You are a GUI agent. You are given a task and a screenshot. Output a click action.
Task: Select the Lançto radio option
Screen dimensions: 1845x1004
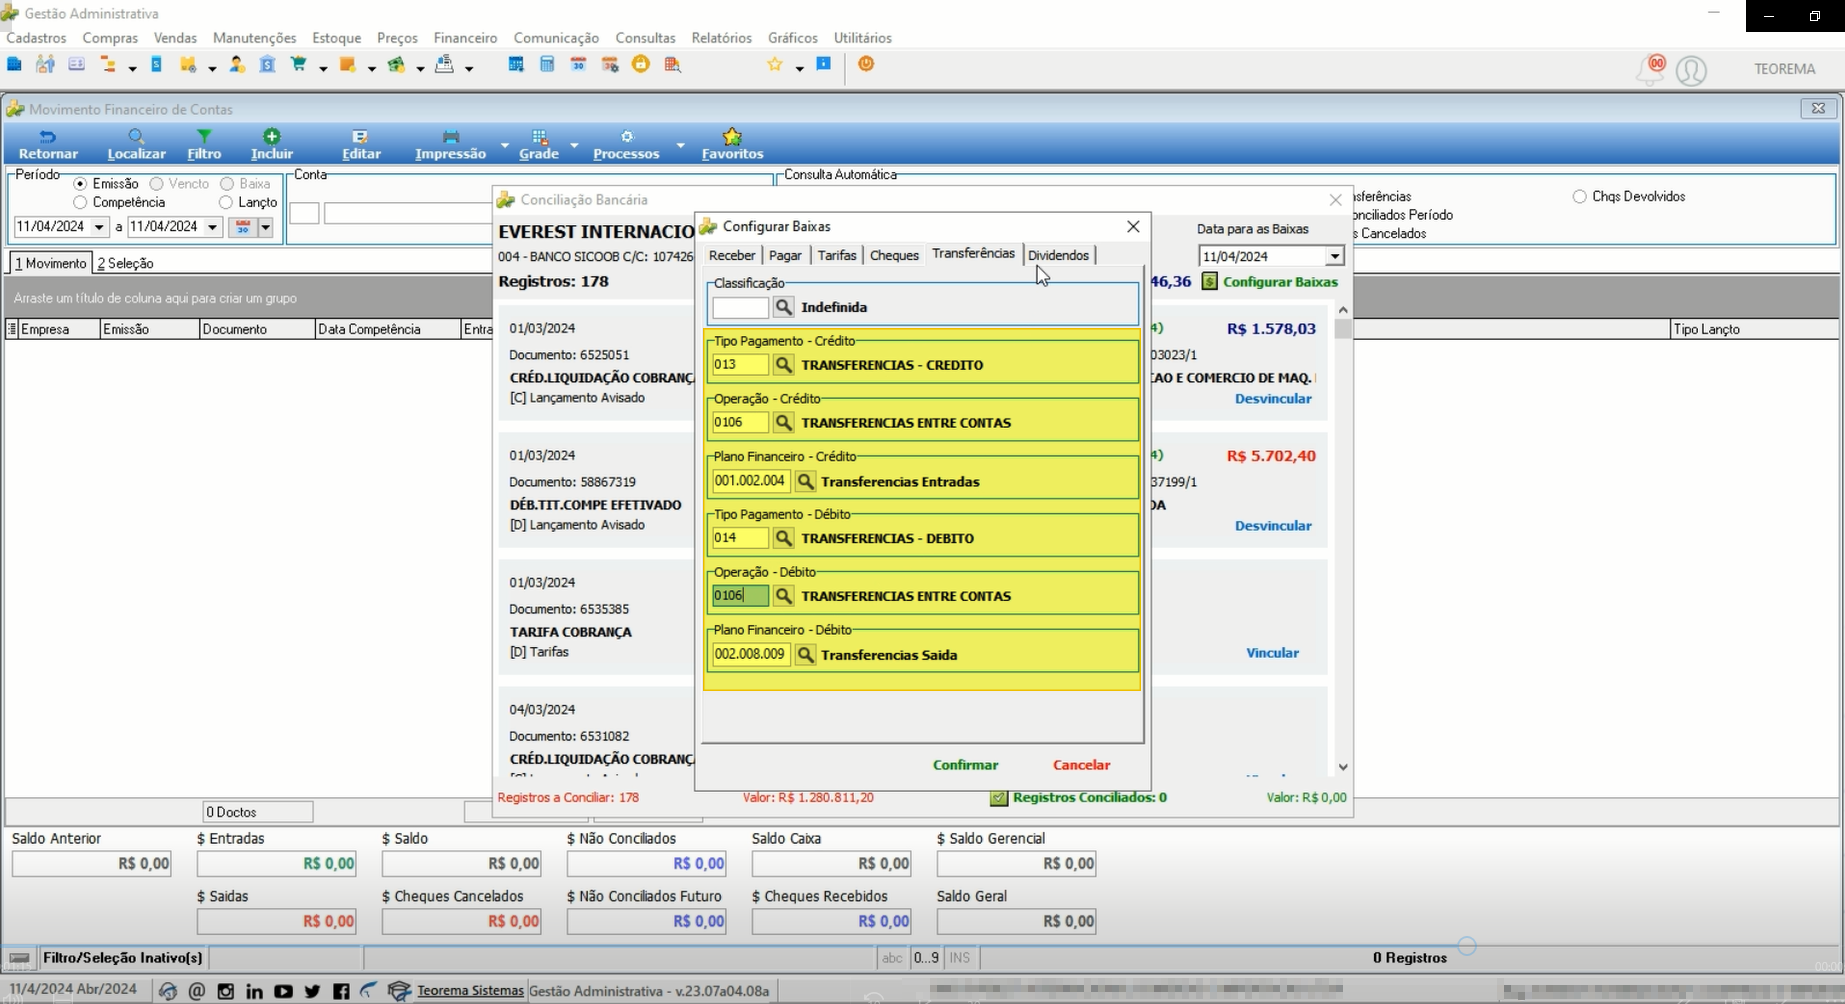[226, 202]
